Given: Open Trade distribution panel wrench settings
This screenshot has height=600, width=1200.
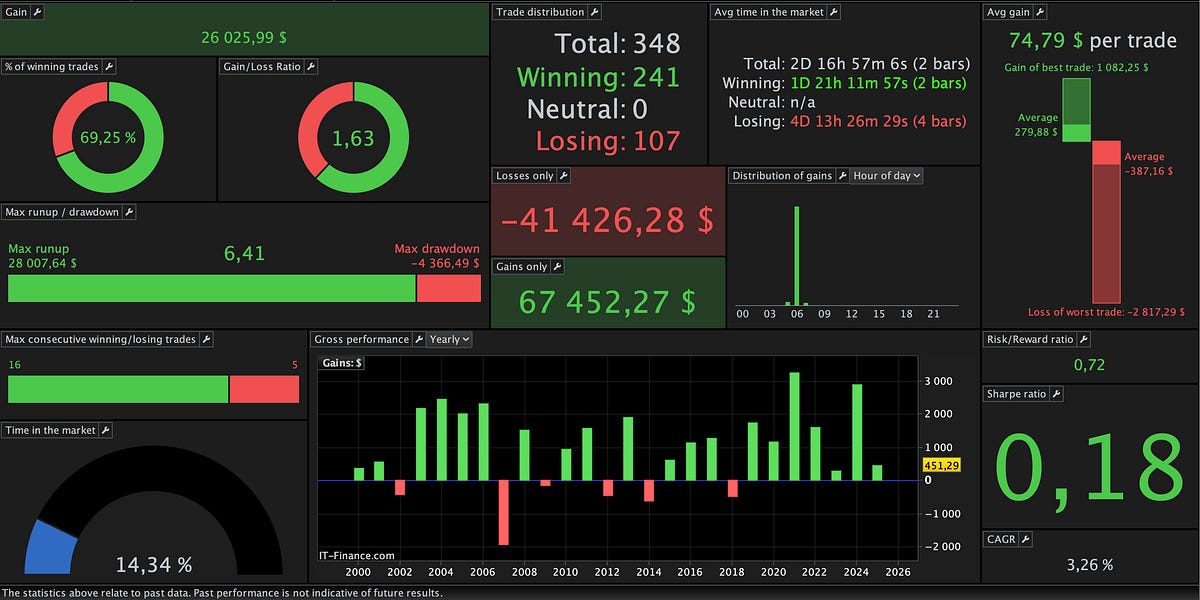Looking at the screenshot, I should (x=594, y=12).
